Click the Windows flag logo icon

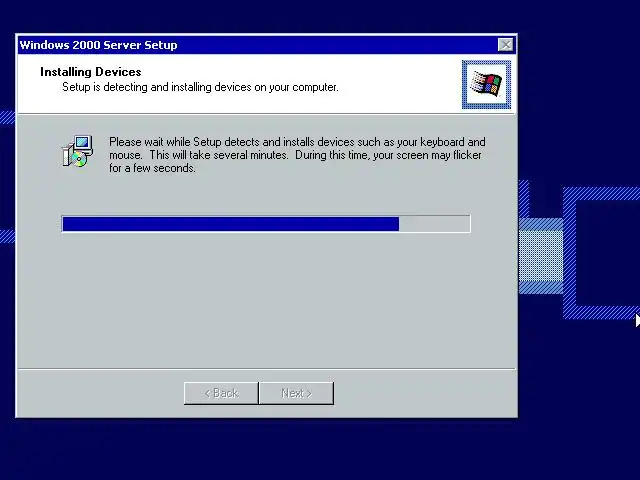click(x=486, y=84)
